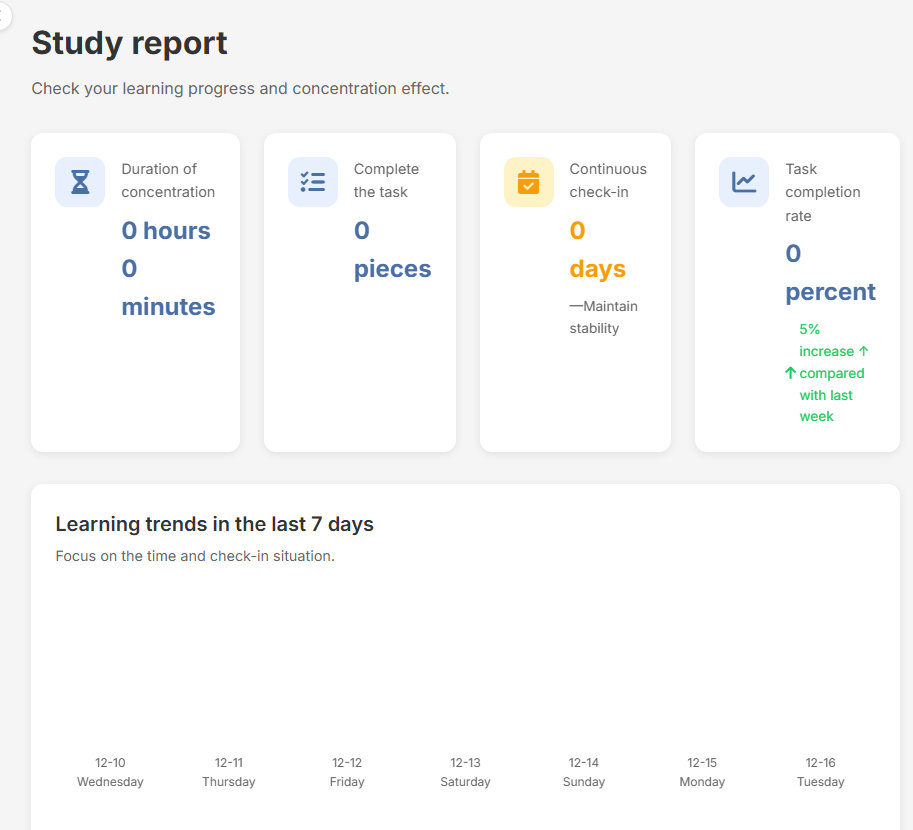Select the 12-12 Friday chart label

[x=347, y=772]
